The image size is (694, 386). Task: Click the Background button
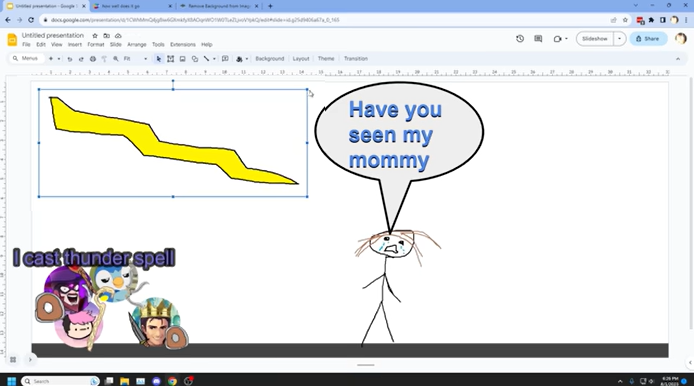click(x=270, y=58)
